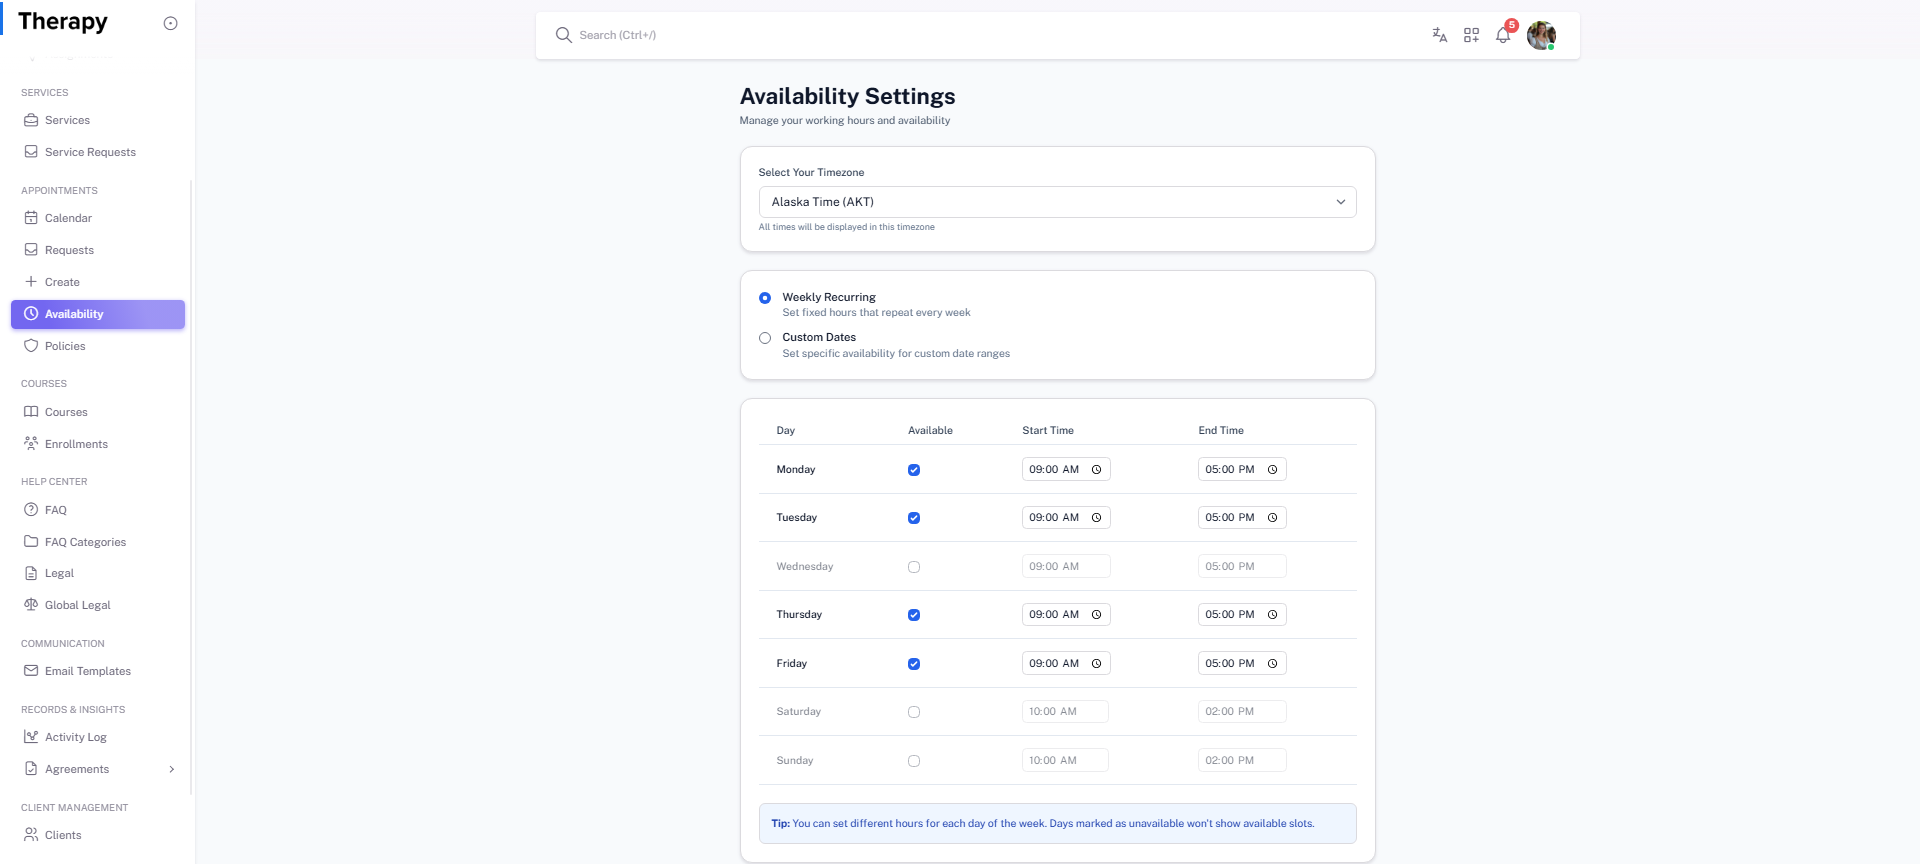Image resolution: width=1920 pixels, height=864 pixels.
Task: Open the shortcuts grid icon
Action: pyautogui.click(x=1471, y=35)
